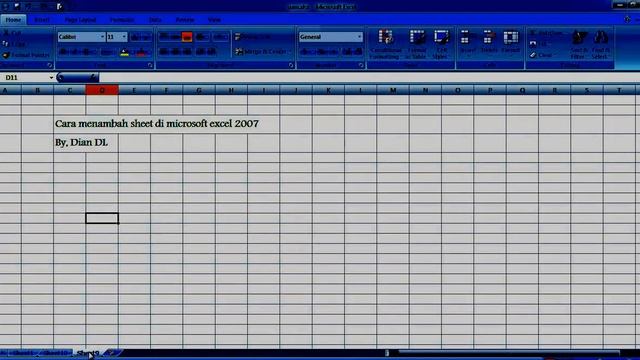Toggle Italic formatting
640x360 pixels.
pyautogui.click(x=76, y=52)
